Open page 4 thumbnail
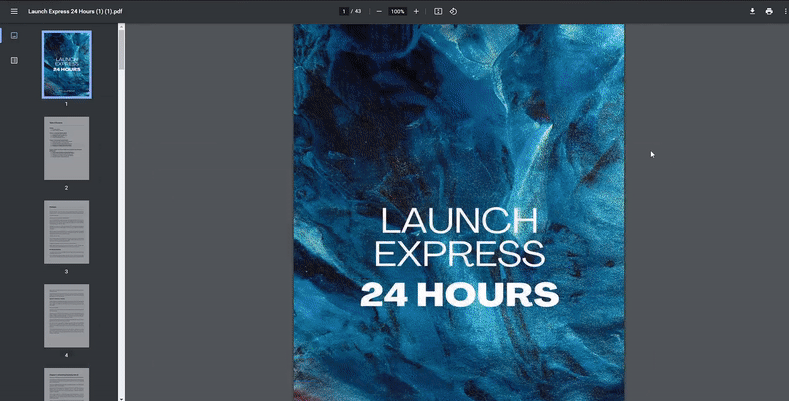 (66, 315)
